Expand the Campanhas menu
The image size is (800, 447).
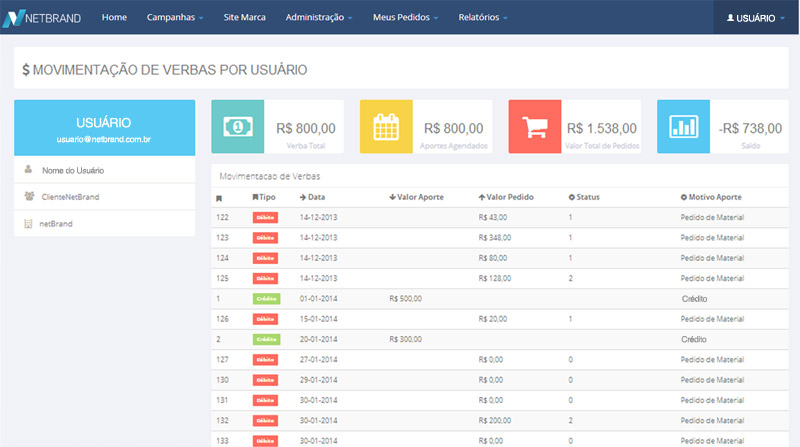pos(175,17)
